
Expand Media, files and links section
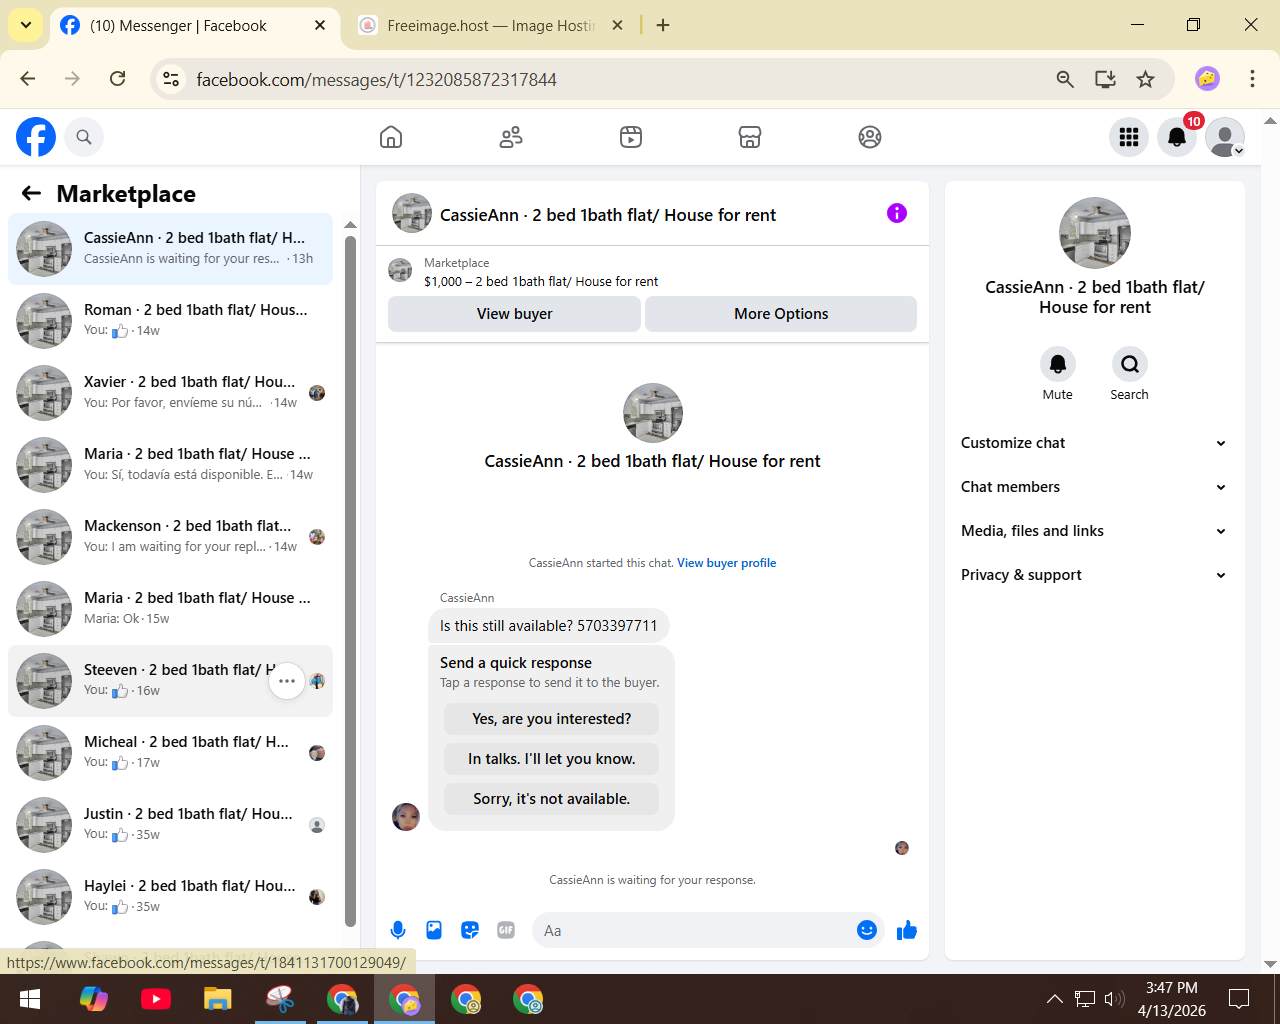coord(1095,531)
